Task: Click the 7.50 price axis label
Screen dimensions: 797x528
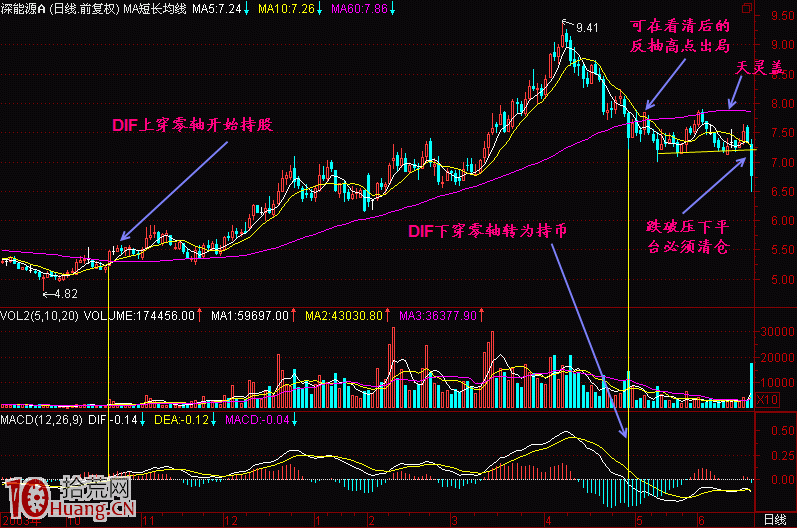Action: pos(783,133)
